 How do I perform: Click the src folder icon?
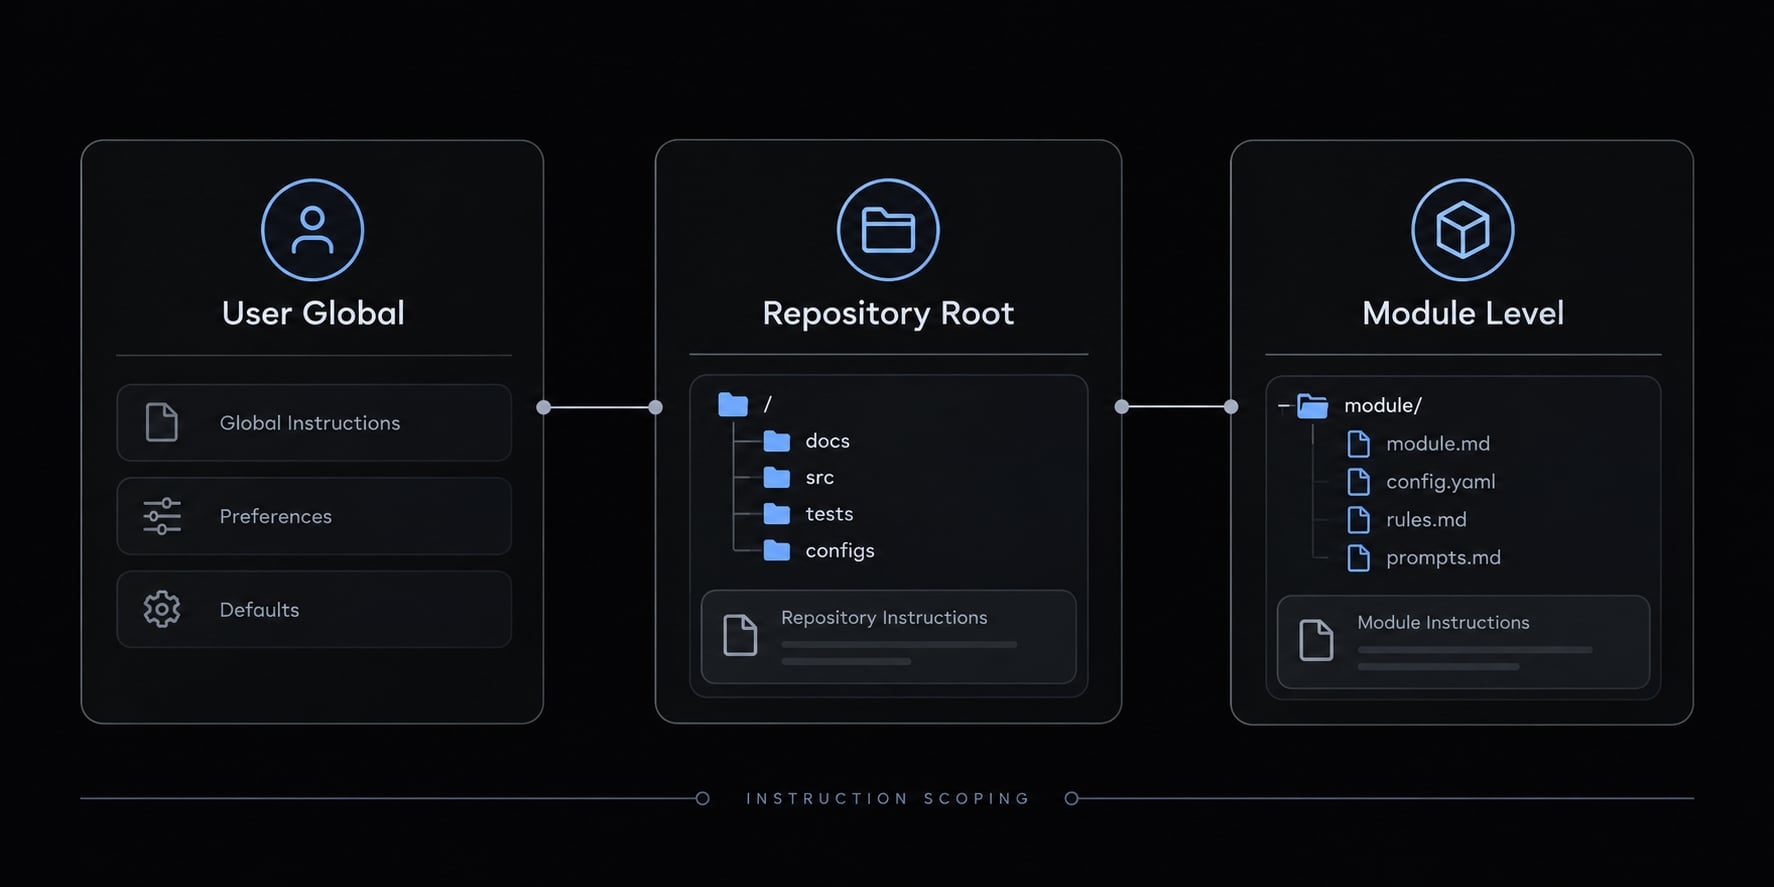point(777,478)
